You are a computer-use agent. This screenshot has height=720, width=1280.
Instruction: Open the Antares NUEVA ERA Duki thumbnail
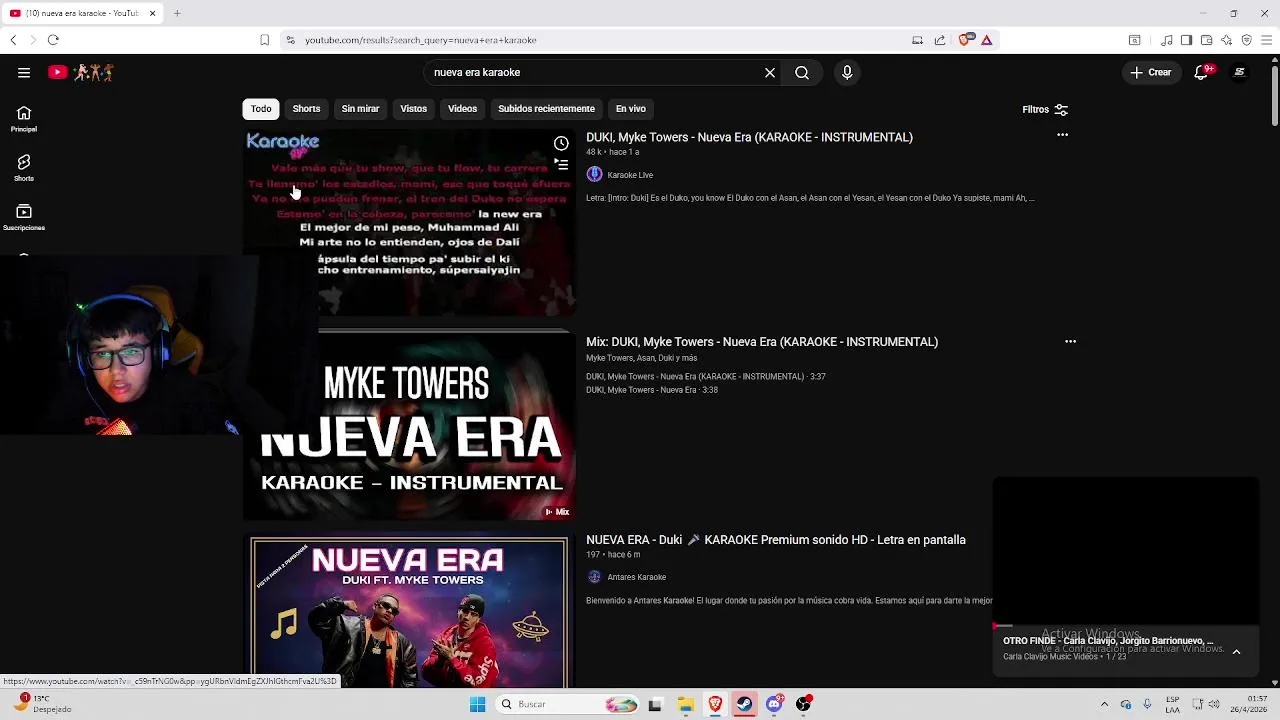tap(409, 613)
